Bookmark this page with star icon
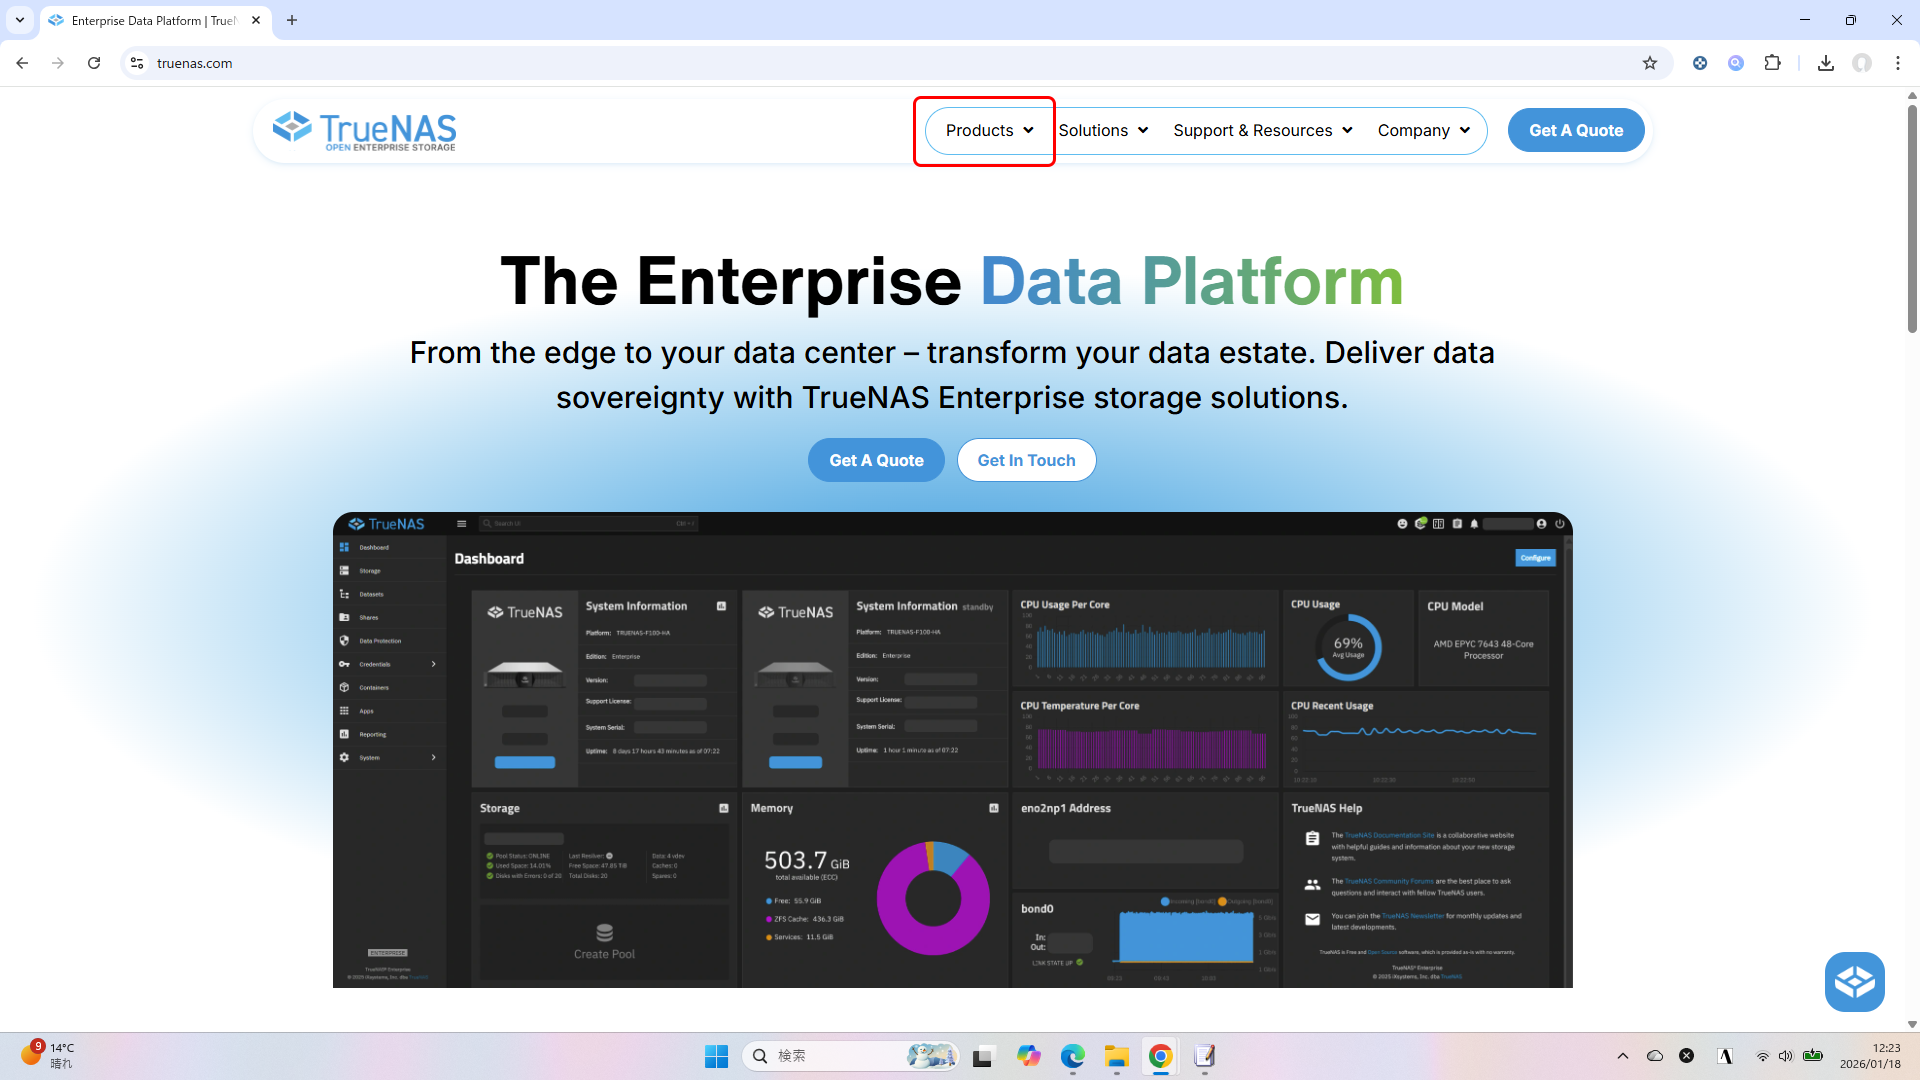Viewport: 1920px width, 1080px height. pos(1650,63)
